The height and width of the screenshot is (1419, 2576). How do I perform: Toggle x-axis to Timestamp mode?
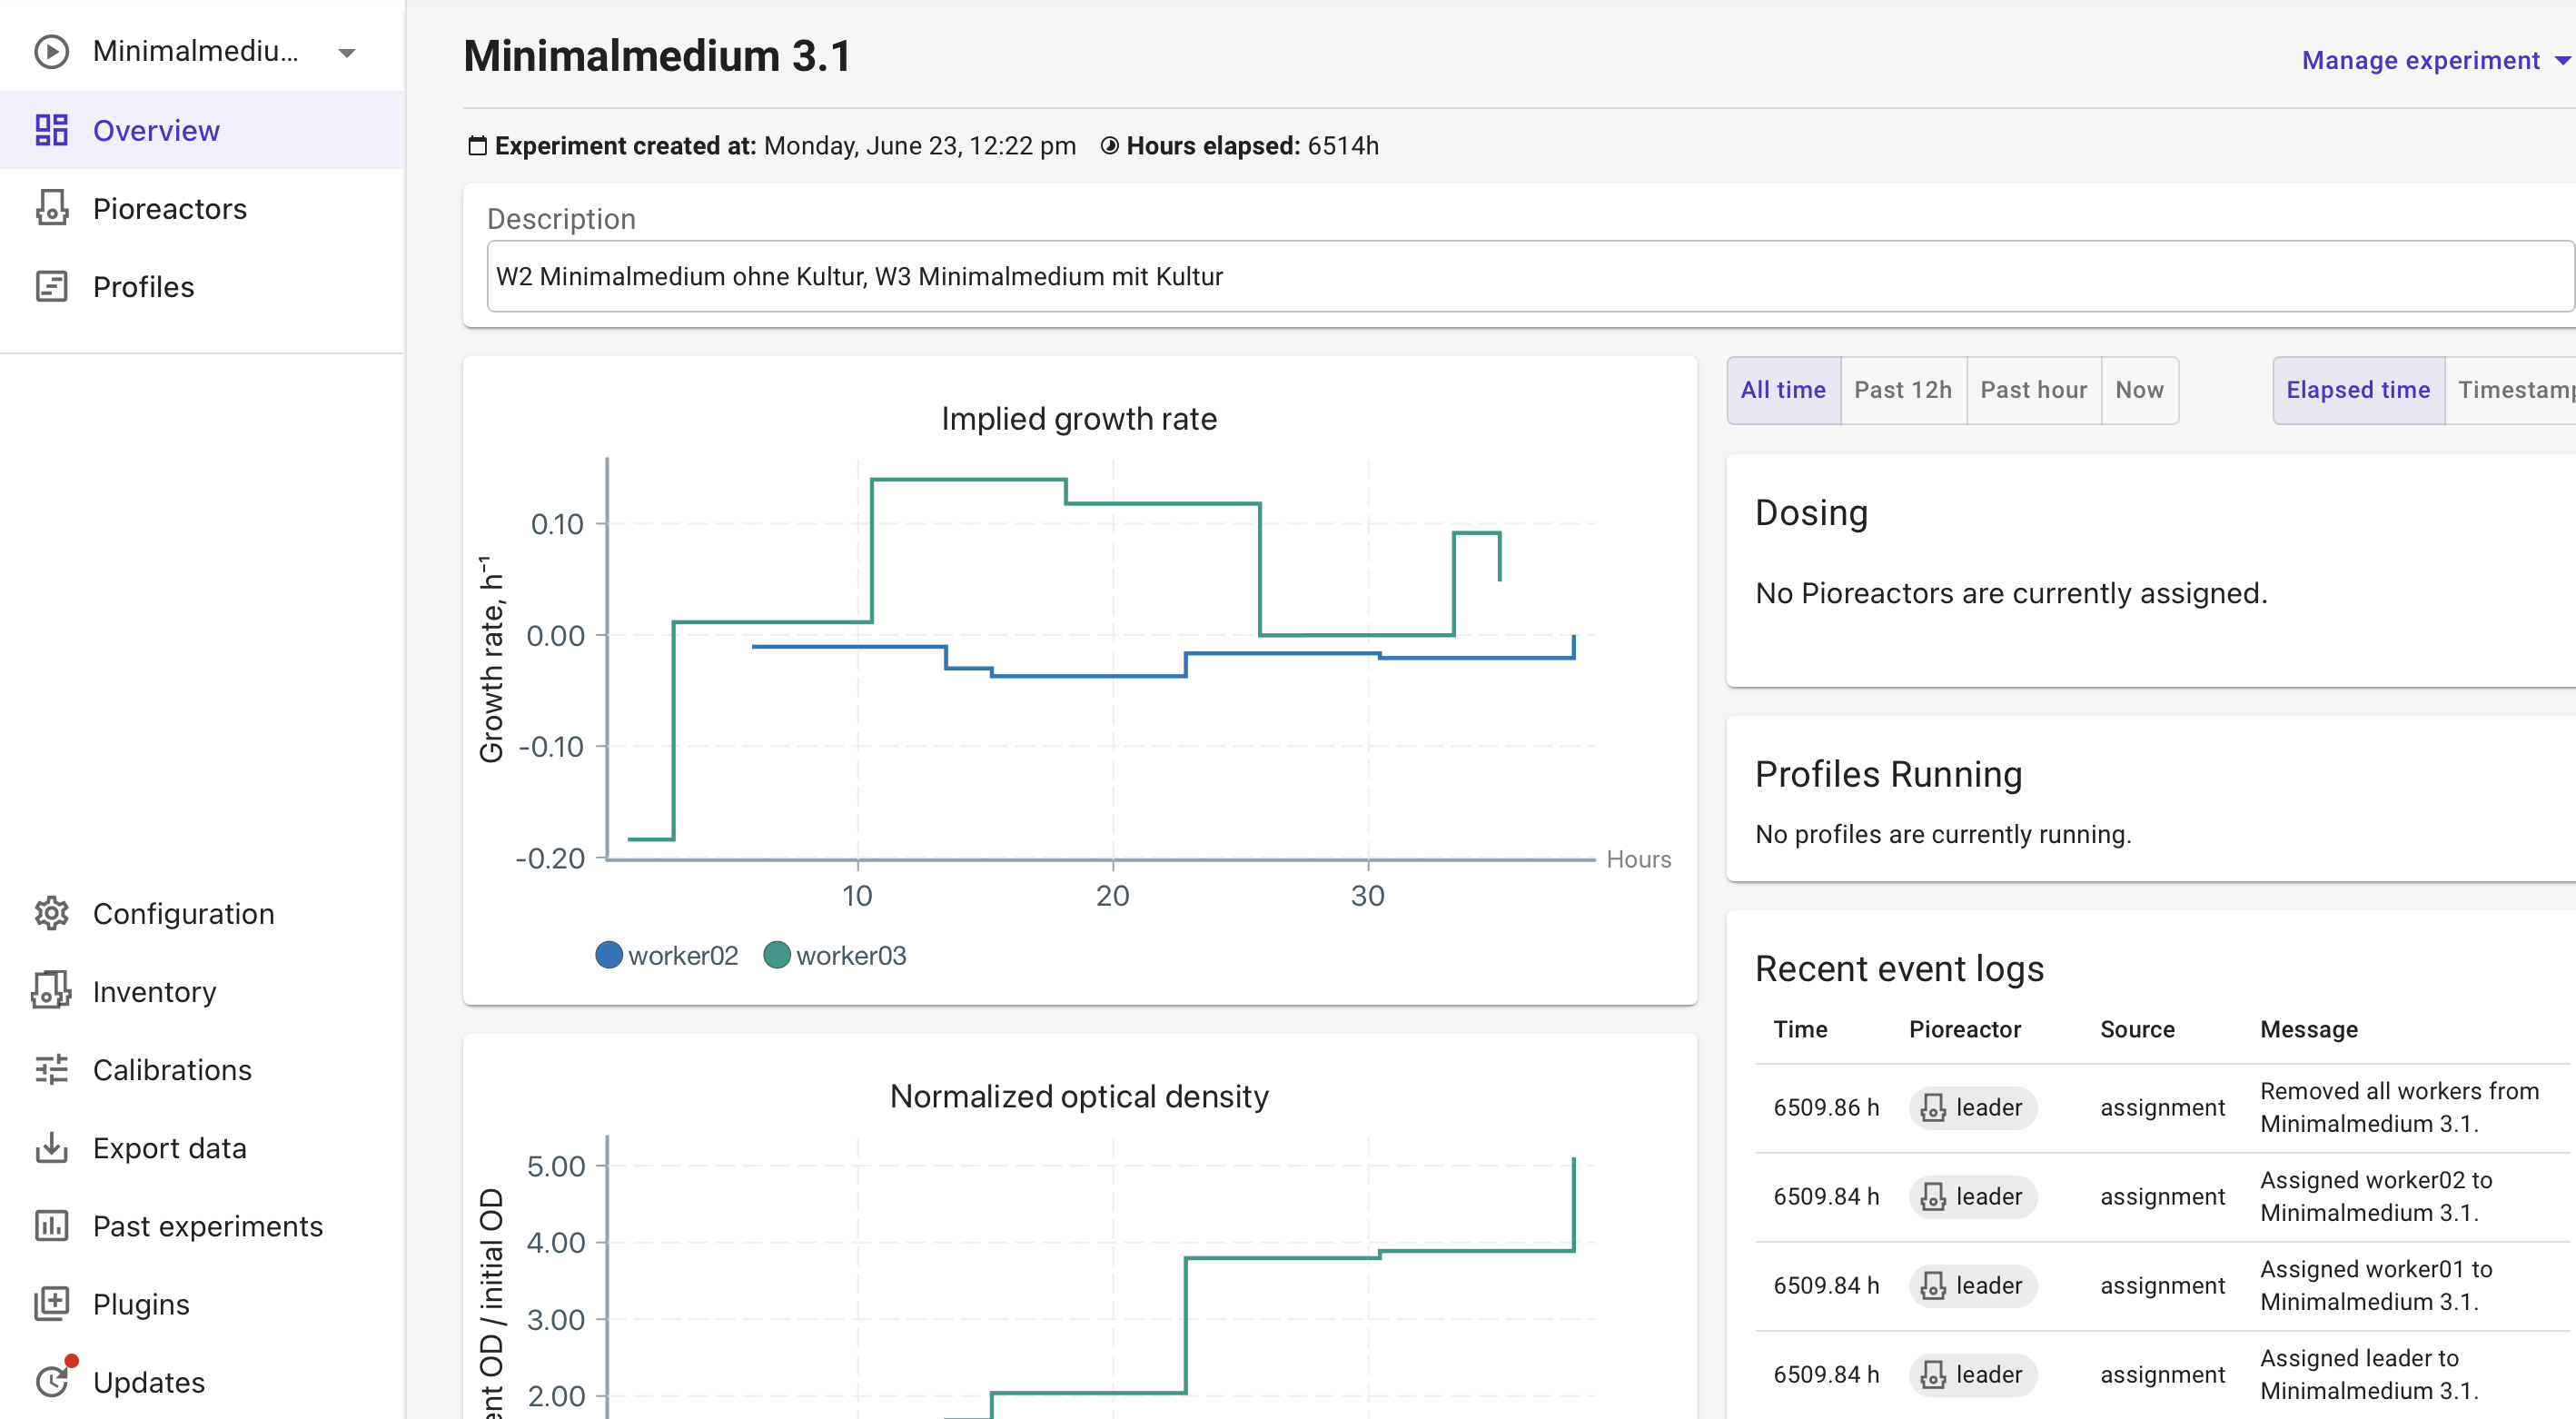pyautogui.click(x=2514, y=390)
